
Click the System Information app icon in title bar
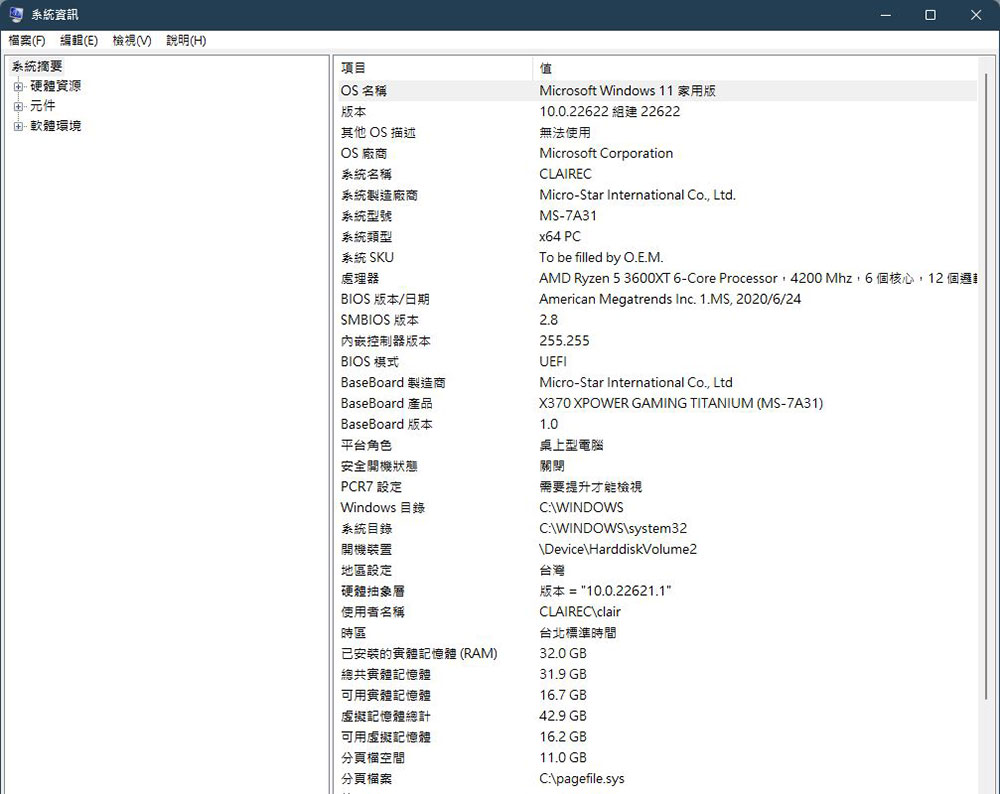(16, 15)
